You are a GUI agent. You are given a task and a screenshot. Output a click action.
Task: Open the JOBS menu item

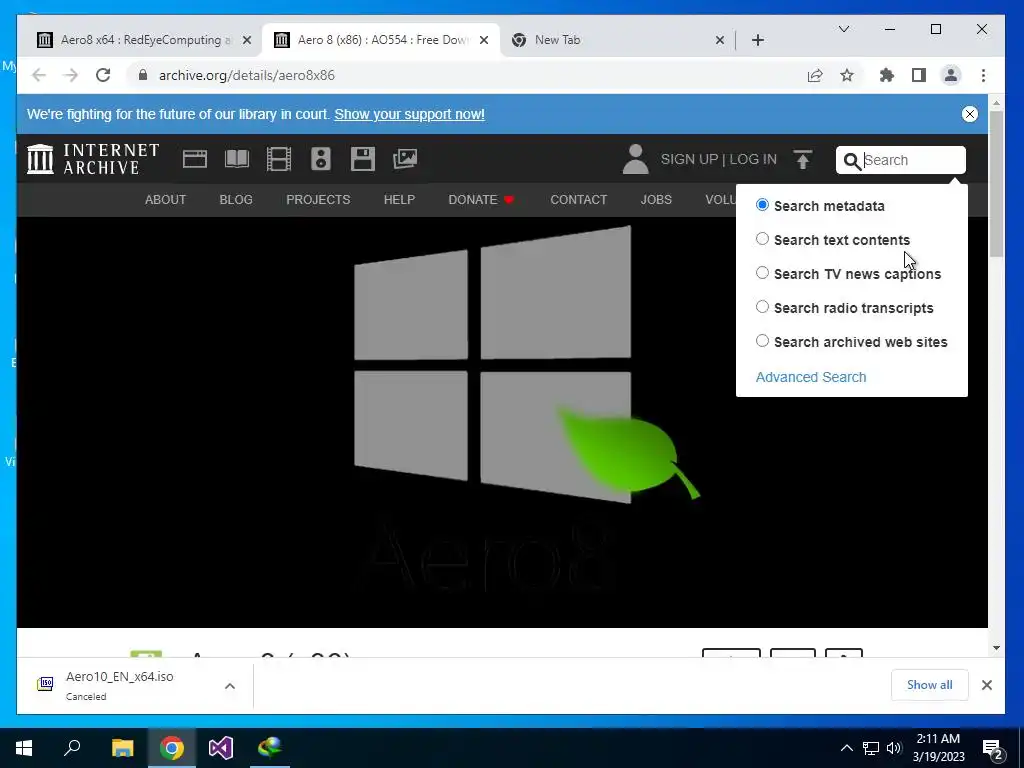(x=656, y=200)
